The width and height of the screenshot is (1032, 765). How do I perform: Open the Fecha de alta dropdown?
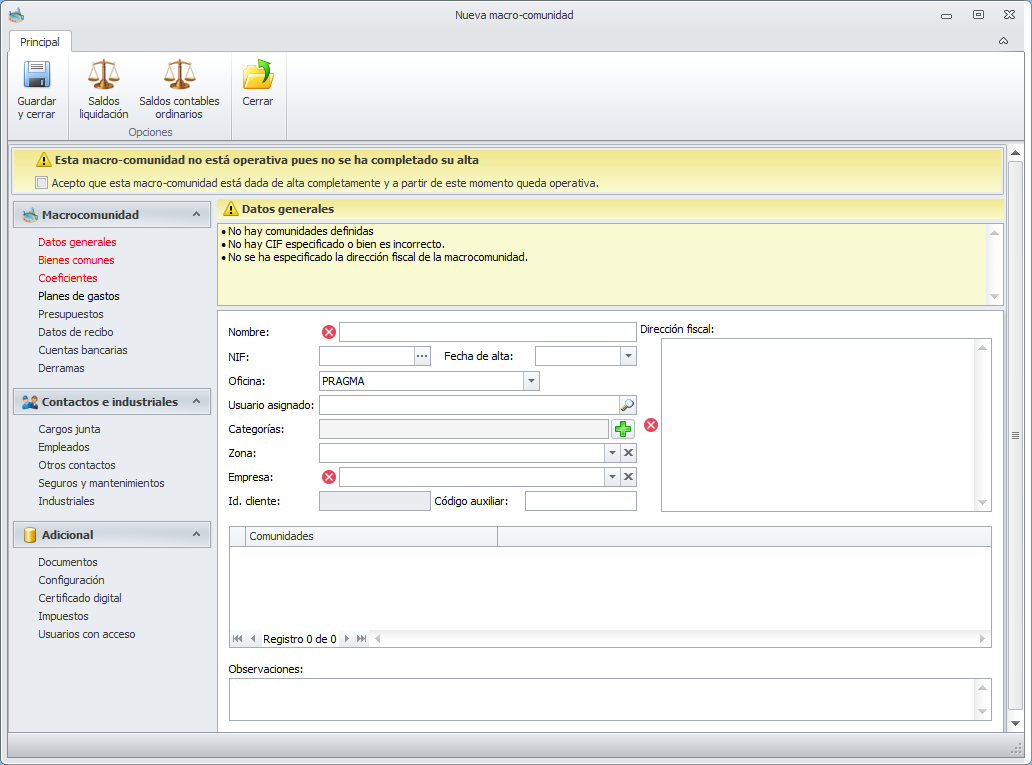tap(628, 356)
